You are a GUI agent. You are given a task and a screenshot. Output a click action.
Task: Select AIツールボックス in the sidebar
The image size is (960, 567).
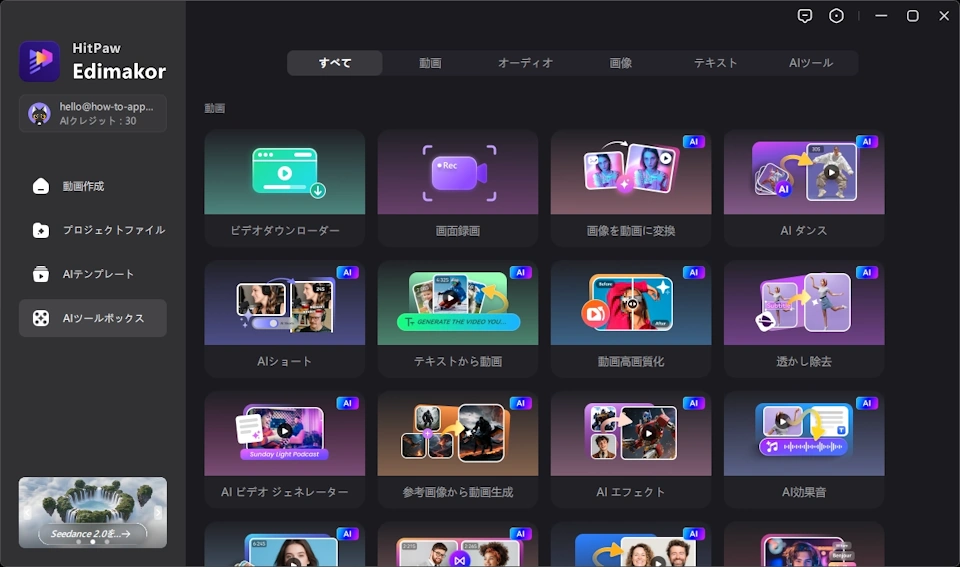point(92,318)
